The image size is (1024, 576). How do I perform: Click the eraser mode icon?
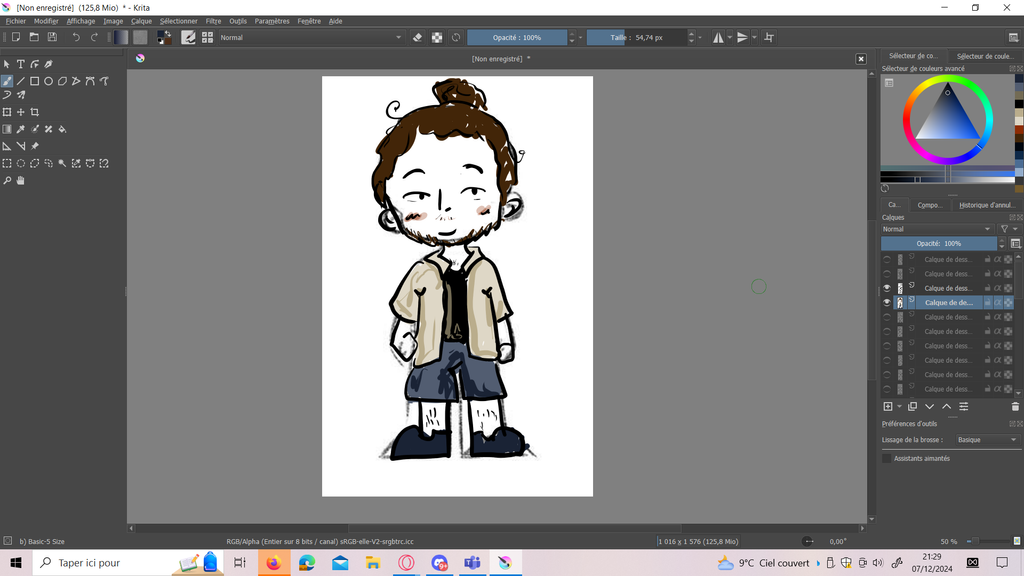[418, 37]
